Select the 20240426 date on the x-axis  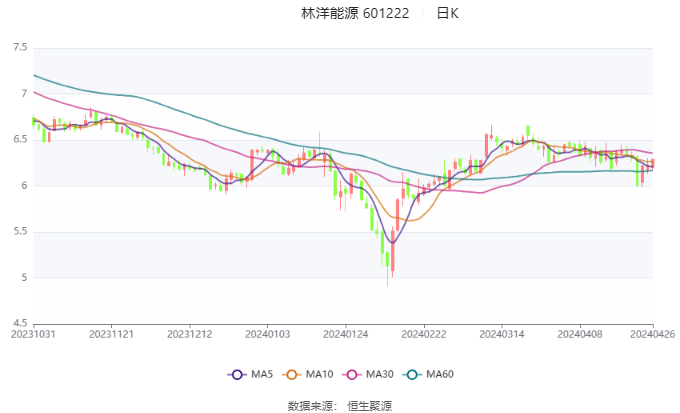click(653, 334)
